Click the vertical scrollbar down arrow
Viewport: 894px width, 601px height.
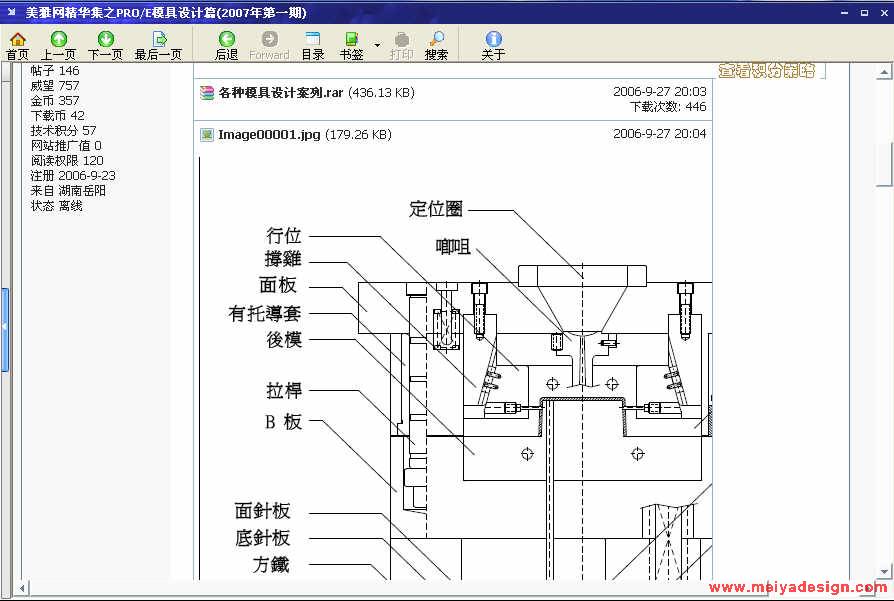click(x=883, y=572)
